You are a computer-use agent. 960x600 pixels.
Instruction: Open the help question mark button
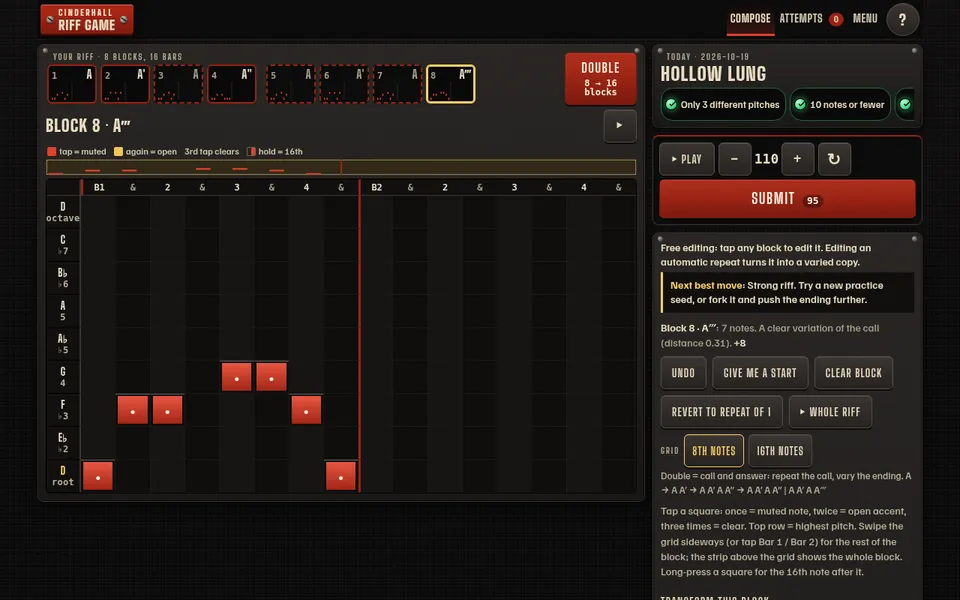pyautogui.click(x=902, y=20)
